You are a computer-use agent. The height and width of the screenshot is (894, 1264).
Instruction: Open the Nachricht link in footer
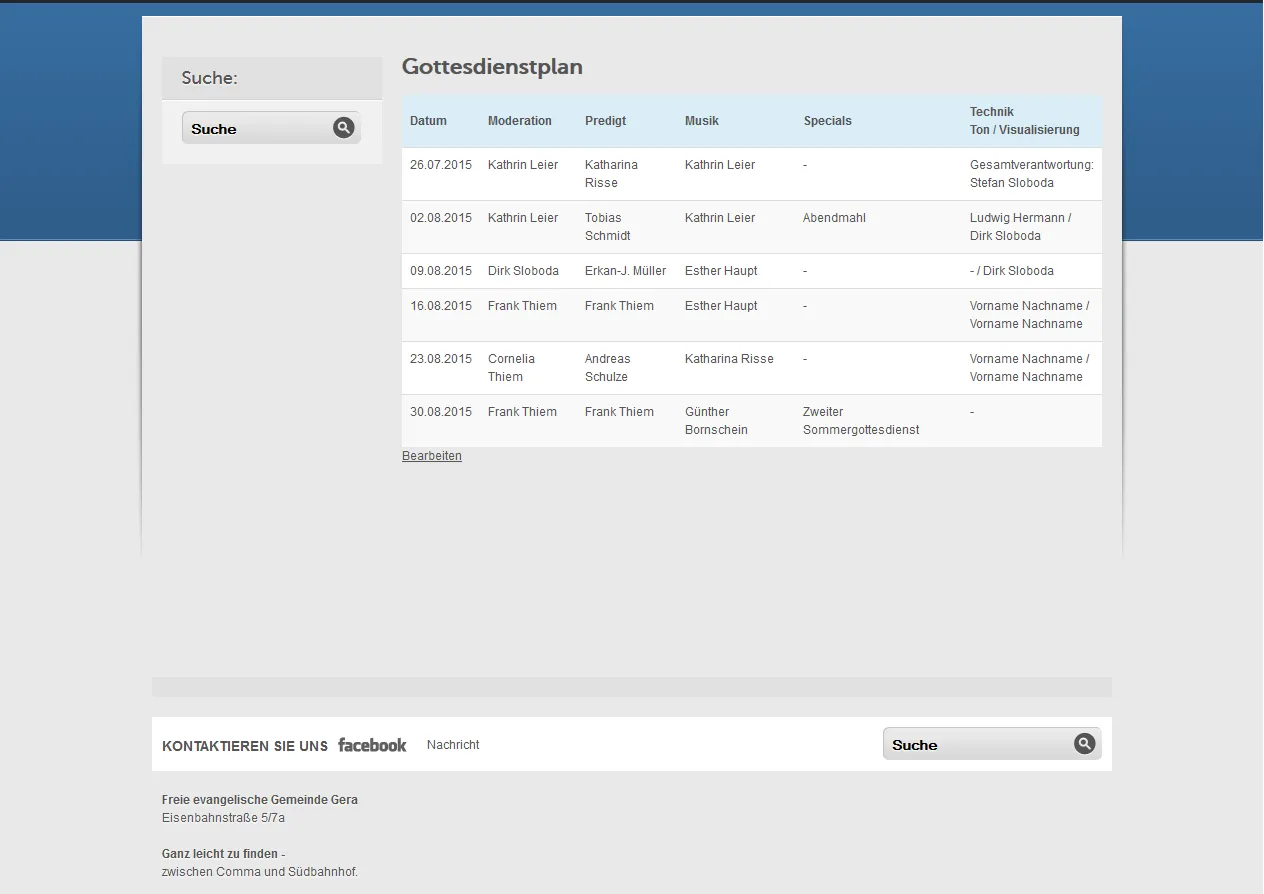[453, 745]
